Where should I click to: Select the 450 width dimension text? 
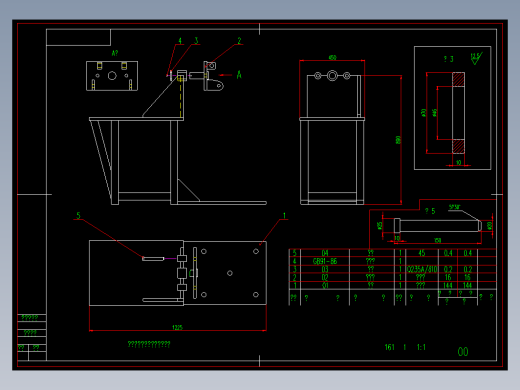(332, 58)
